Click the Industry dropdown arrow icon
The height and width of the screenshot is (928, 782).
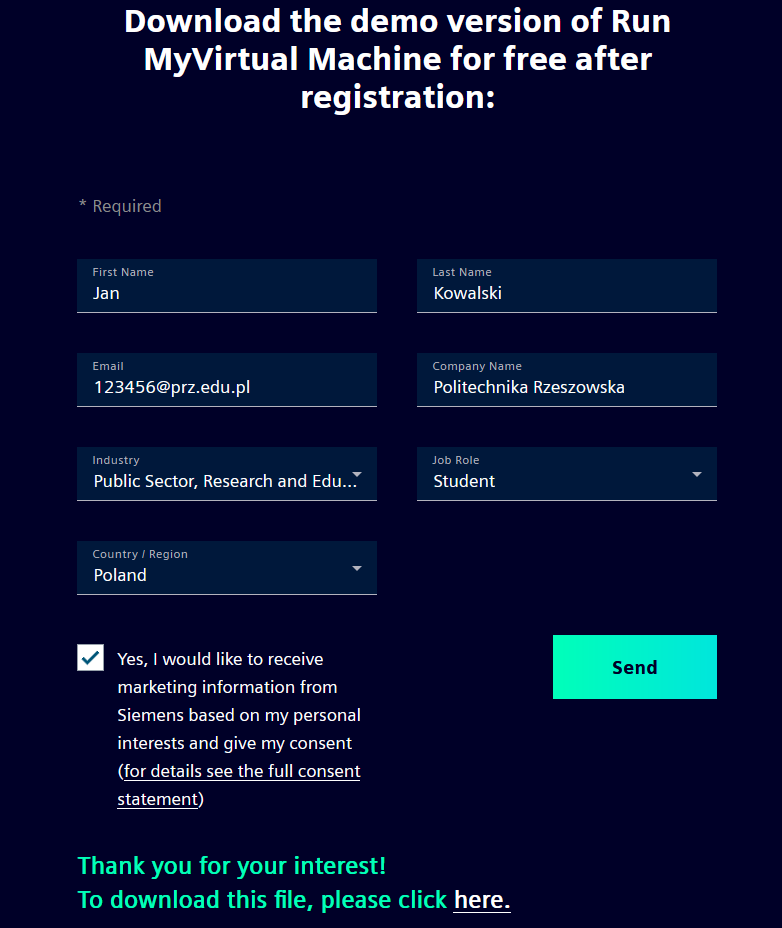click(357, 474)
